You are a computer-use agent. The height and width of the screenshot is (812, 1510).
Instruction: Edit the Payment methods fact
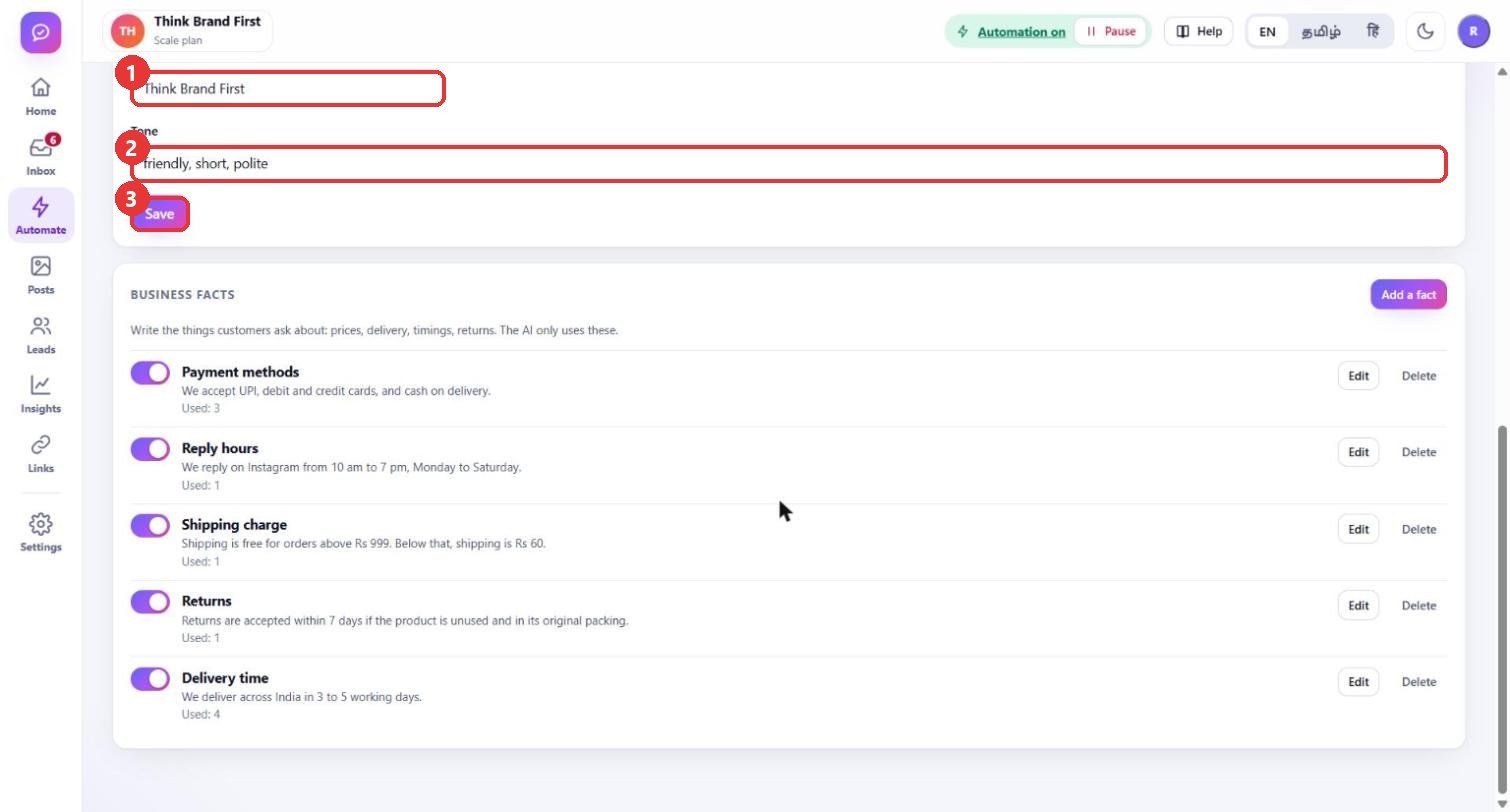(1358, 376)
